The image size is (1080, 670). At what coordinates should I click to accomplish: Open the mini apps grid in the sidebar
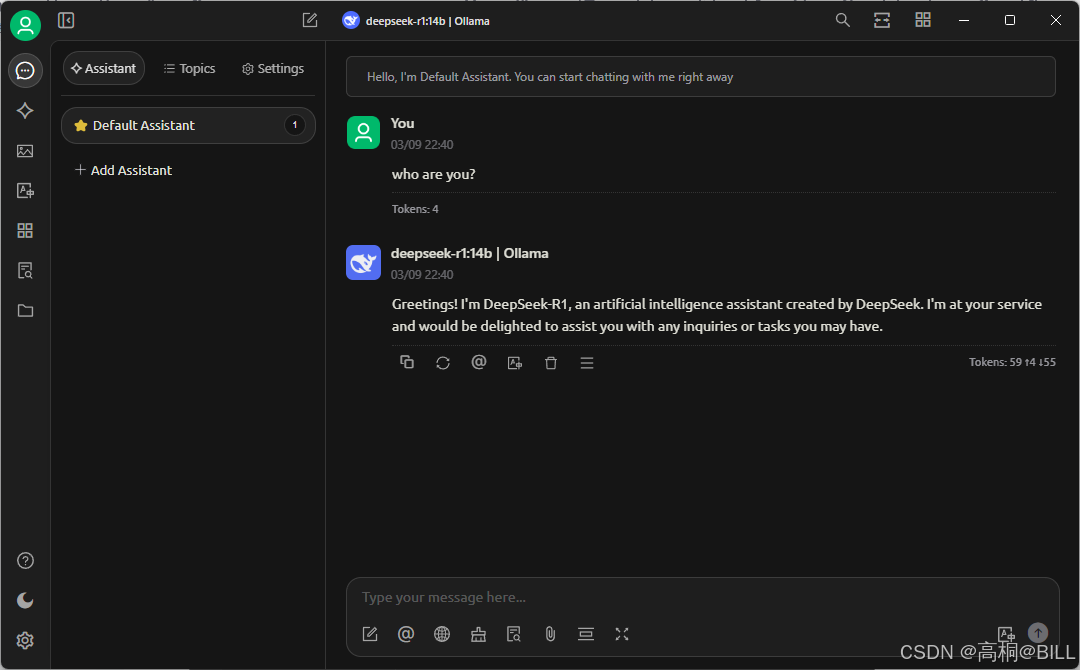[25, 231]
